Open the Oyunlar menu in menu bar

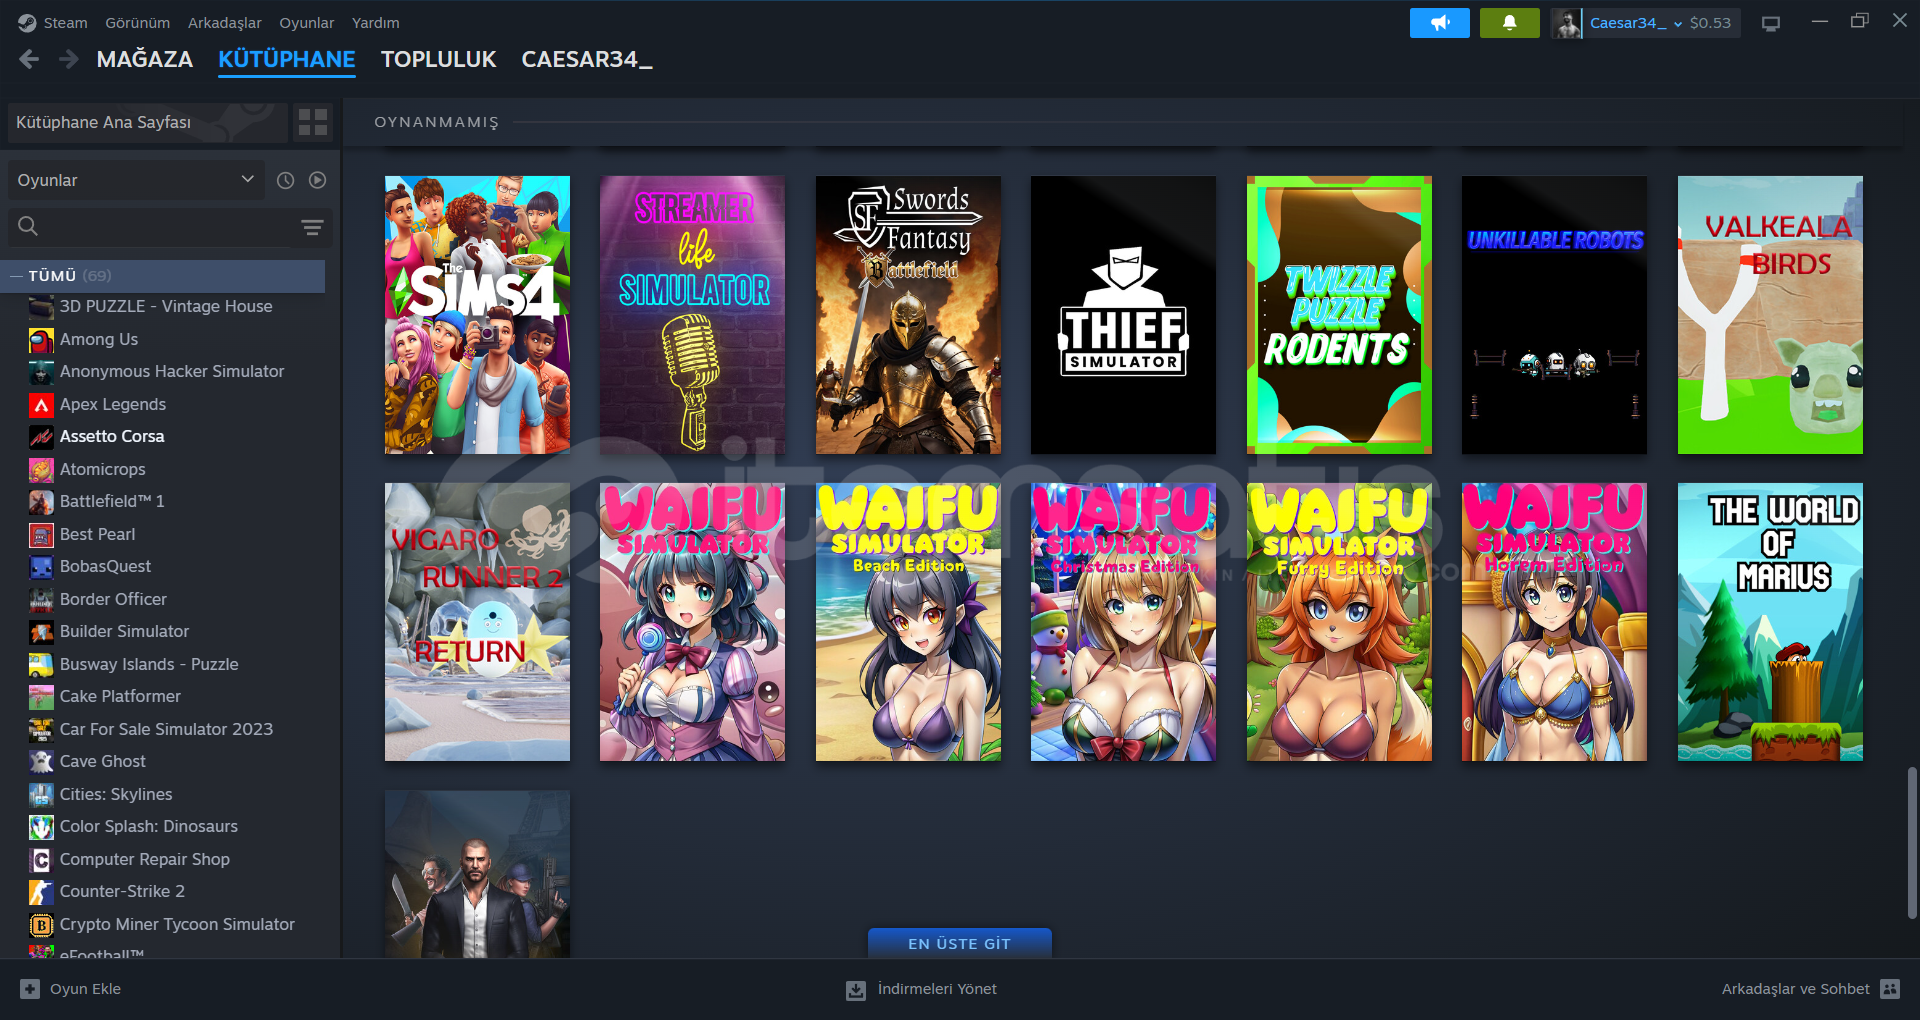(307, 23)
